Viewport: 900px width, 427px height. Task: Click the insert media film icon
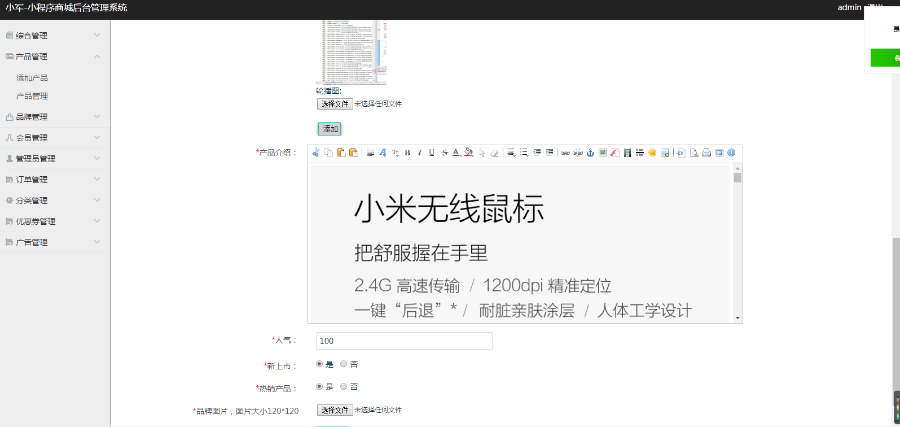point(627,153)
